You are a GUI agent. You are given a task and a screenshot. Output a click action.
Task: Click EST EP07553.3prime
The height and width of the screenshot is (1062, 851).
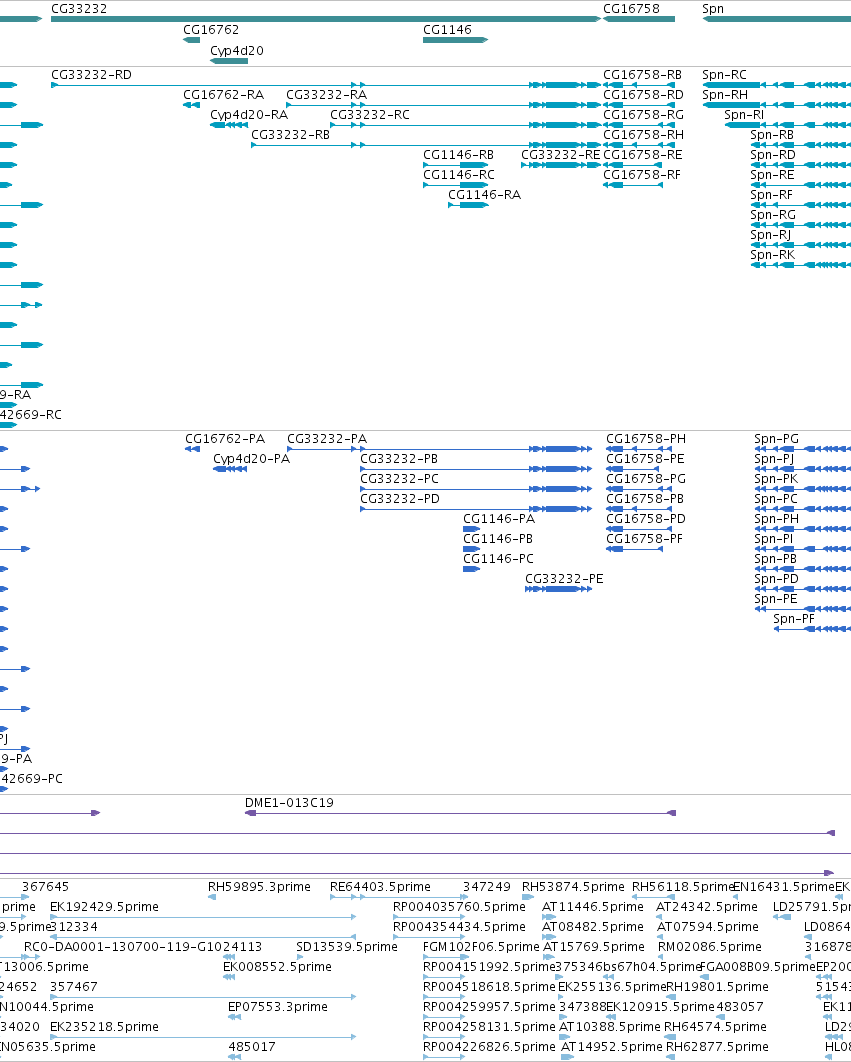(278, 1007)
